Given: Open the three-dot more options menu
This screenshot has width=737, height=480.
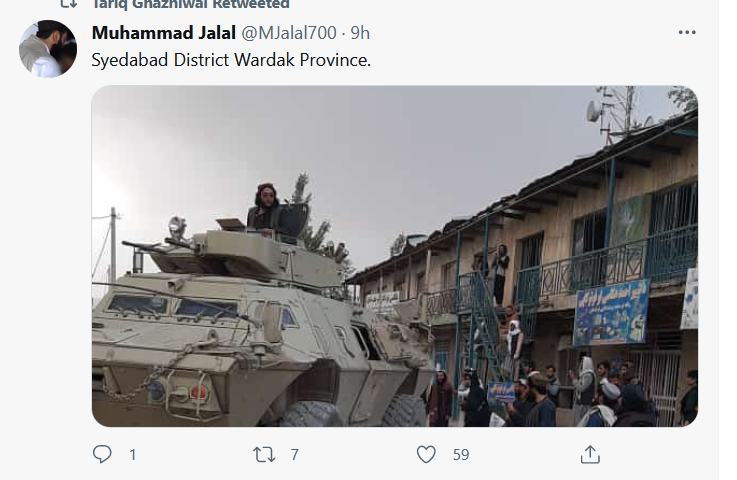Looking at the screenshot, I should tap(687, 32).
